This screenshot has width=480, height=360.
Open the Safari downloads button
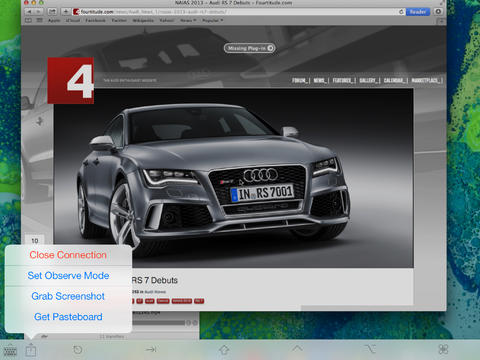click(x=438, y=12)
